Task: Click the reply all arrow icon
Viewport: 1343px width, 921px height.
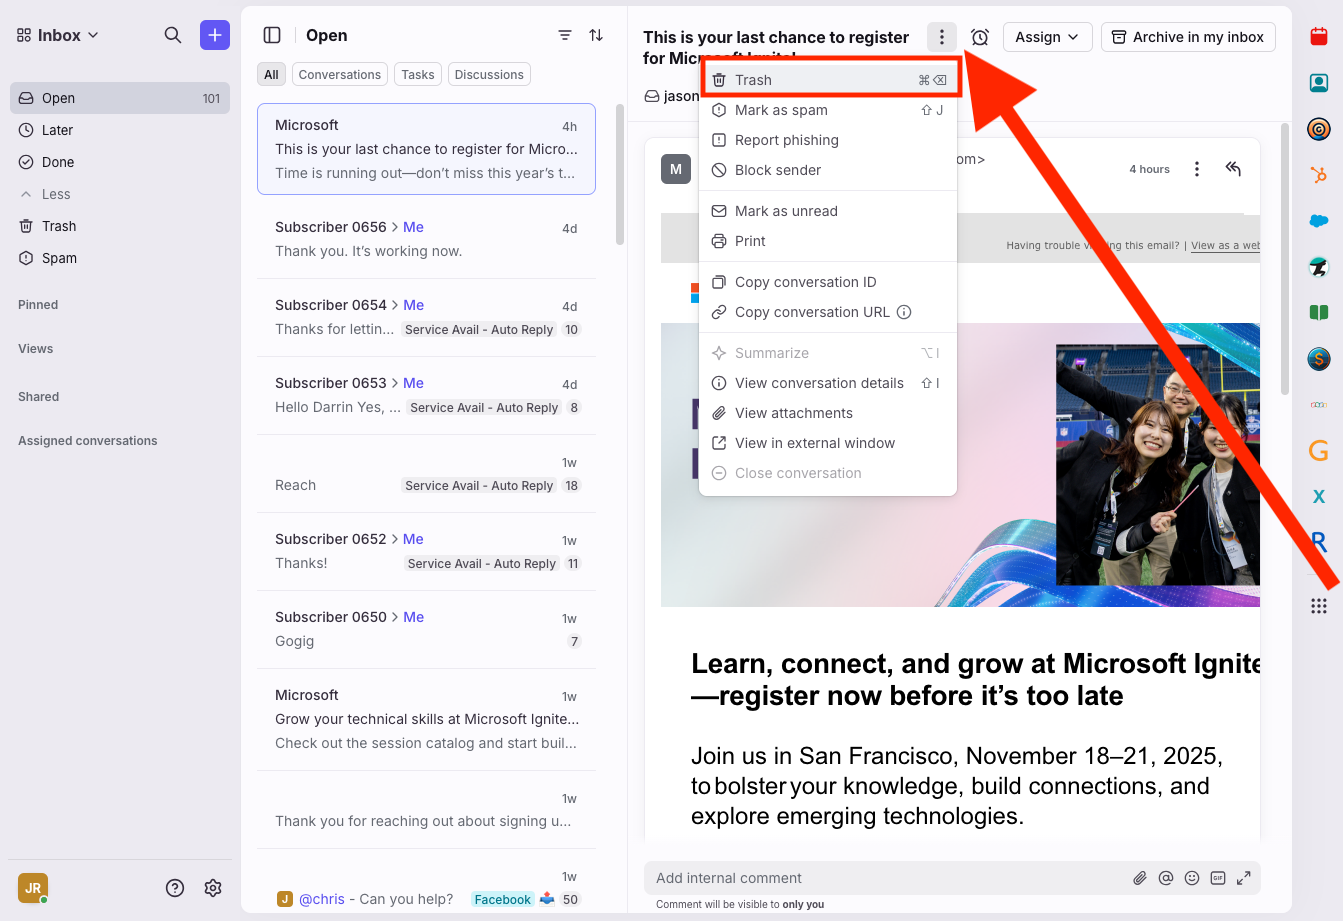Action: [x=1233, y=169]
